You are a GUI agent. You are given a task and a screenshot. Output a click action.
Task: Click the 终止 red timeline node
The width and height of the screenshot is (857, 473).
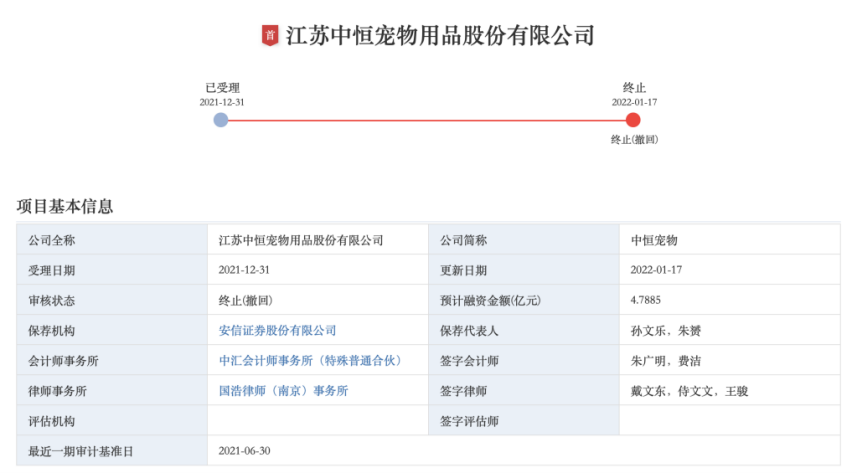[x=633, y=120]
